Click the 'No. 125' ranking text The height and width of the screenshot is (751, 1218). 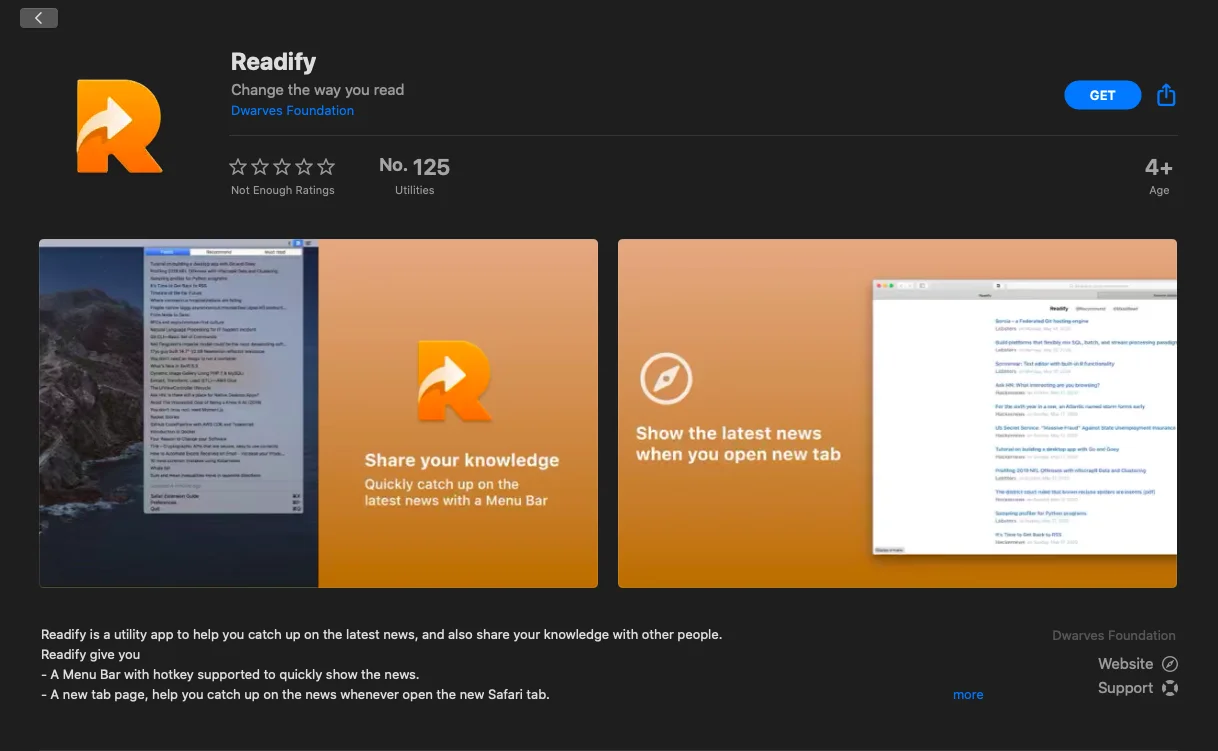point(415,167)
